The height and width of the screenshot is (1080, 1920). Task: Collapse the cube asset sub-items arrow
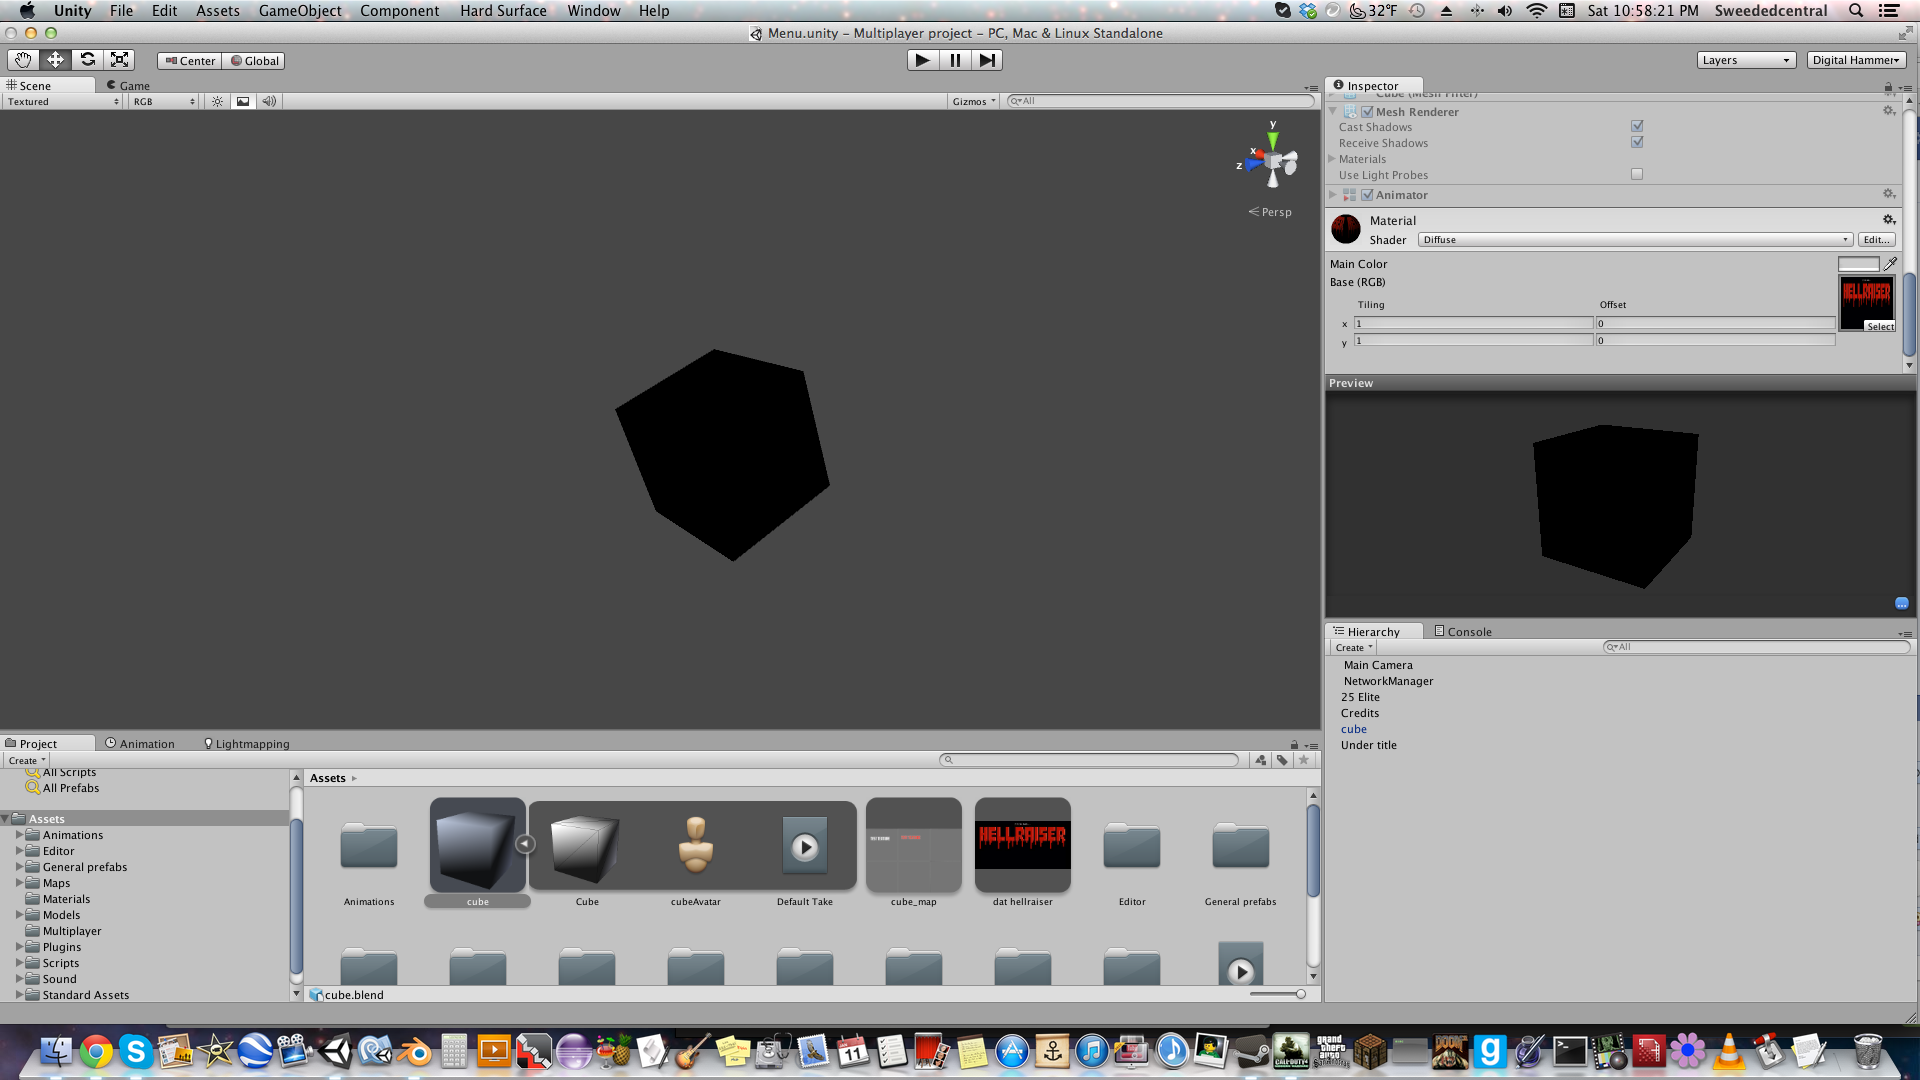point(525,844)
